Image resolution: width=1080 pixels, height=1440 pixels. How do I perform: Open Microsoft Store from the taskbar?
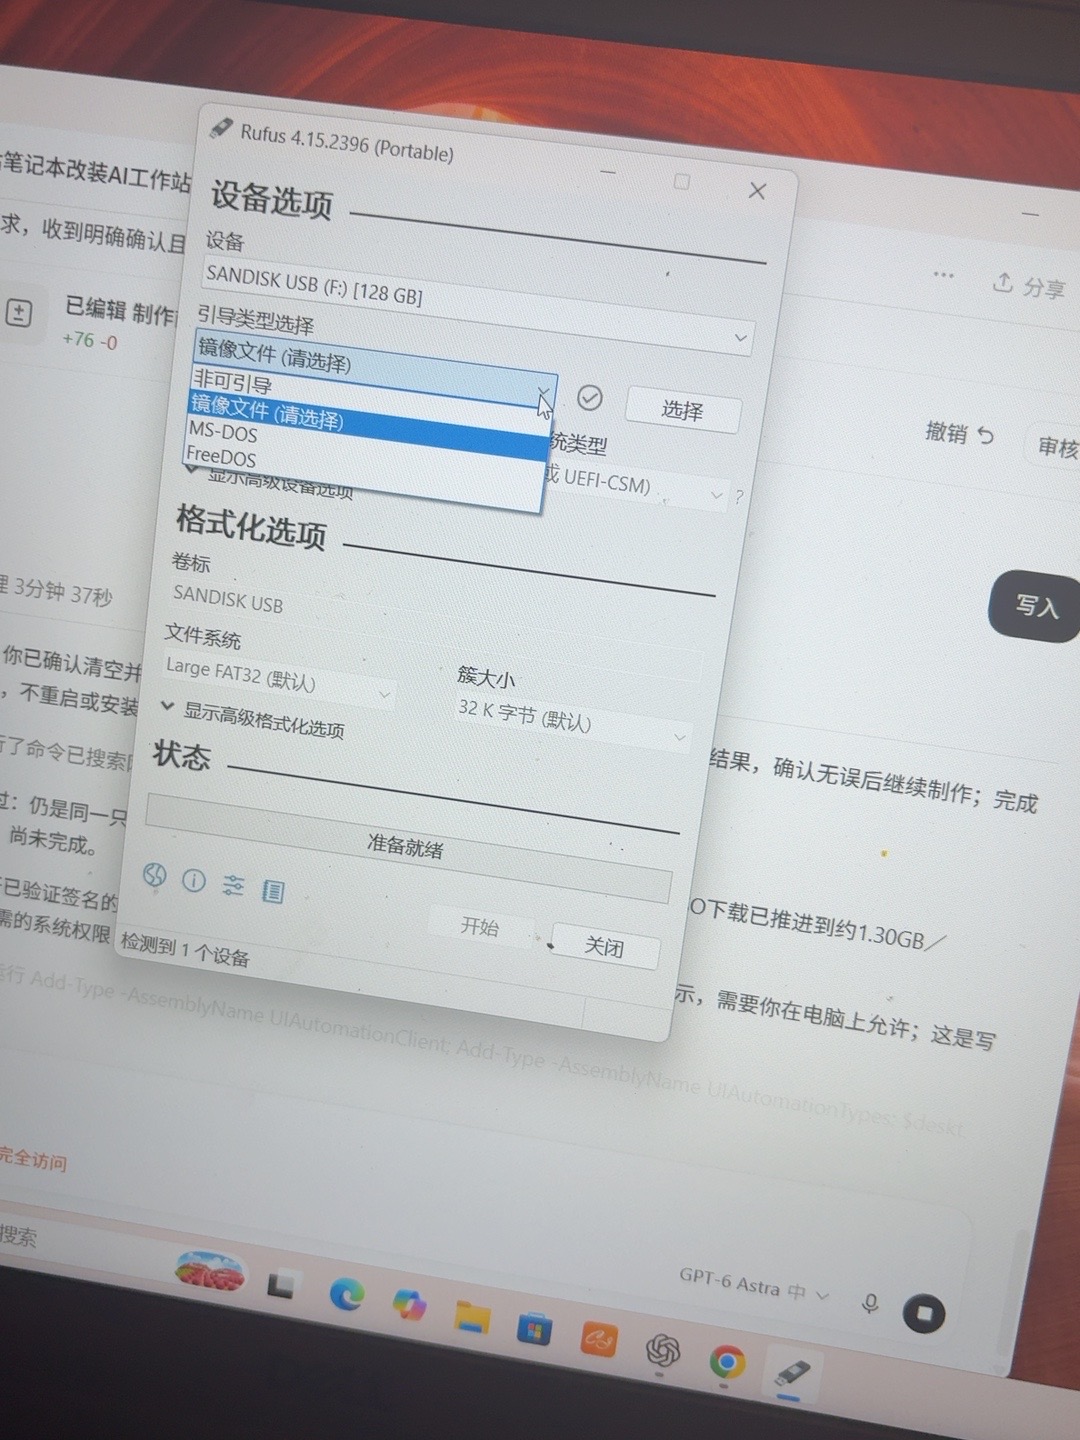[534, 1329]
